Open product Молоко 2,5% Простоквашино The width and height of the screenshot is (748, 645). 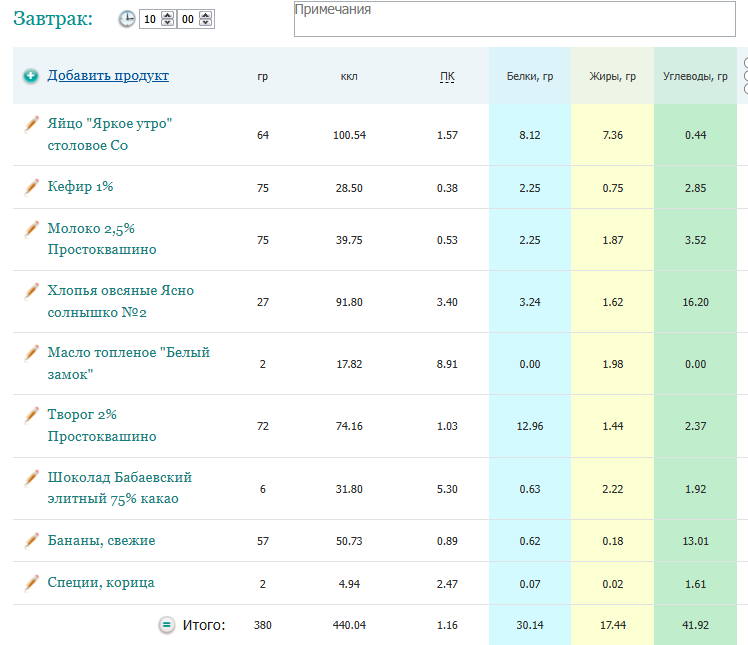(102, 239)
